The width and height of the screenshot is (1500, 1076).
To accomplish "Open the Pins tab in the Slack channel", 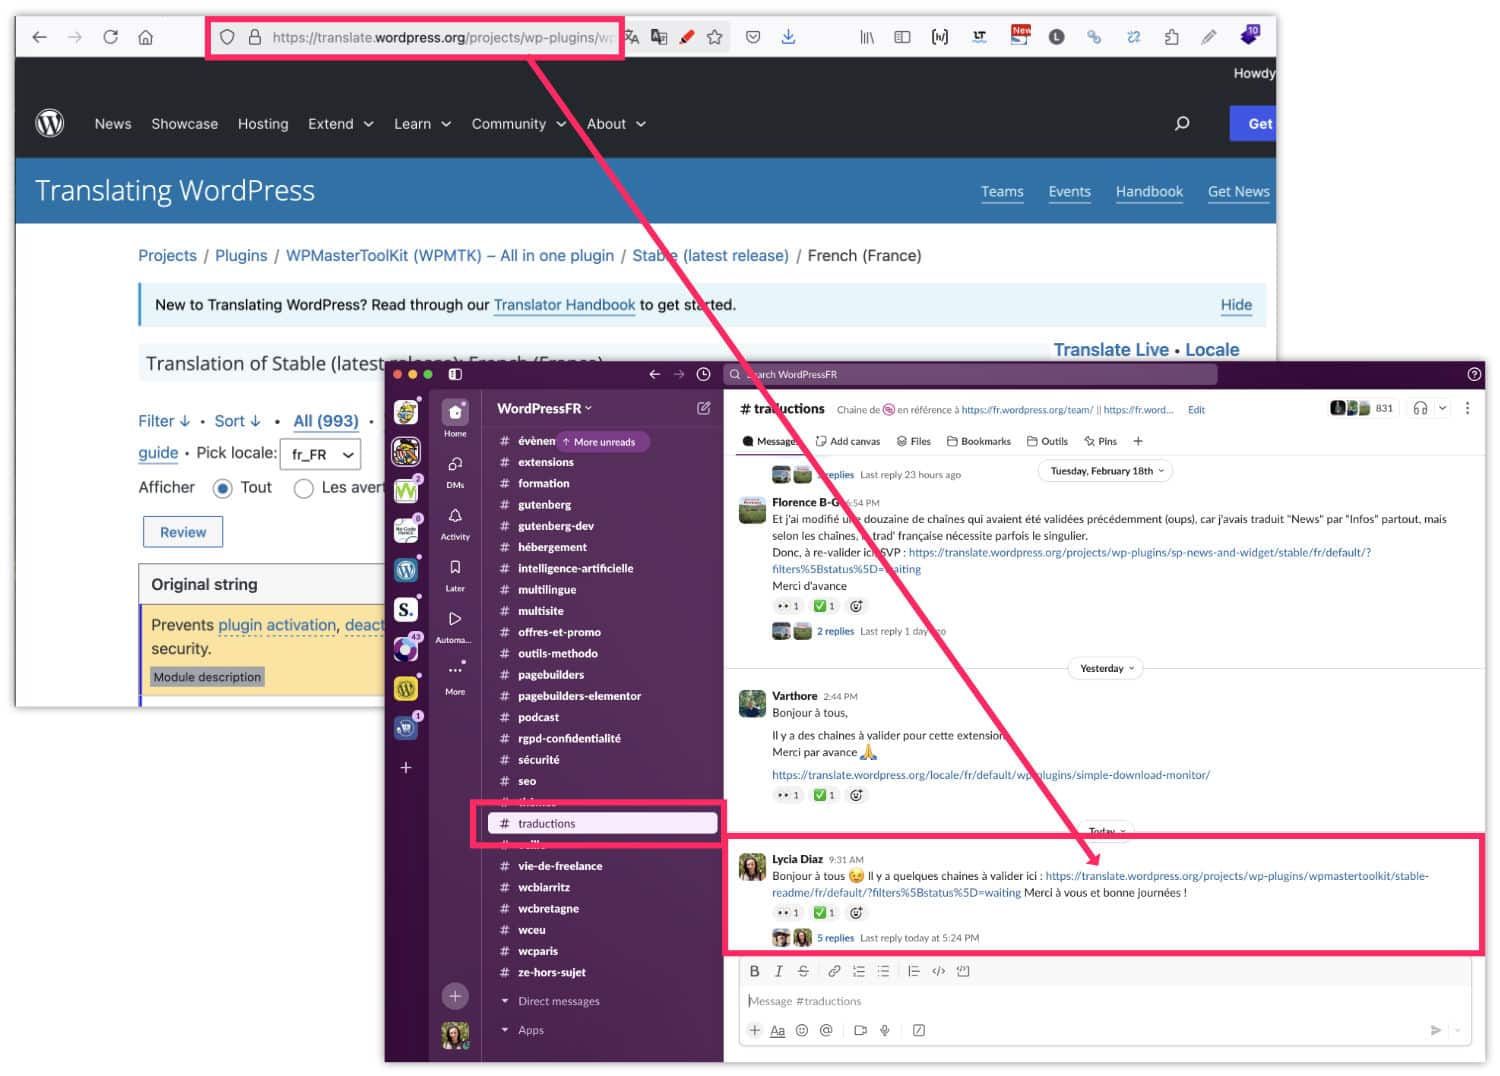I will point(1100,441).
